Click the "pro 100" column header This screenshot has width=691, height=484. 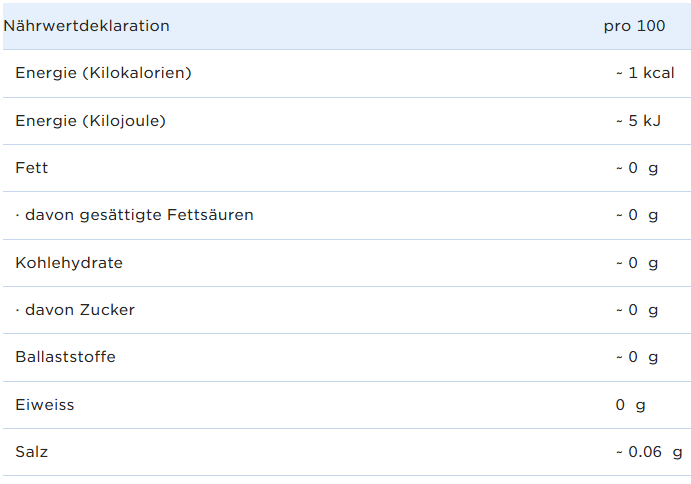(x=634, y=26)
